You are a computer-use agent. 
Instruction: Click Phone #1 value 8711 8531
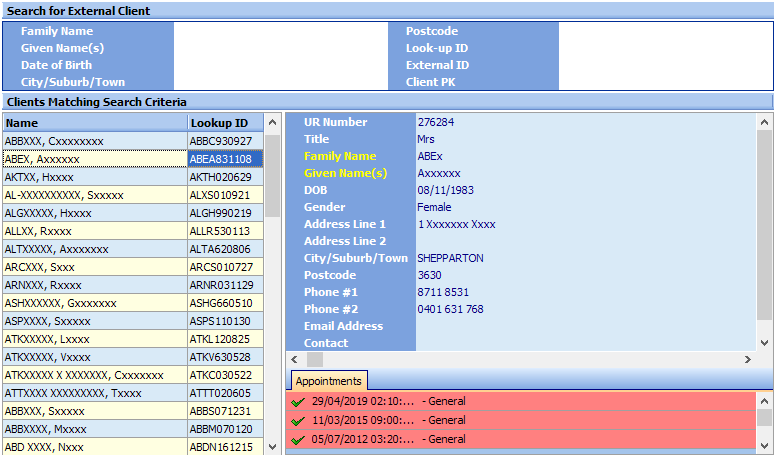pos(443,292)
